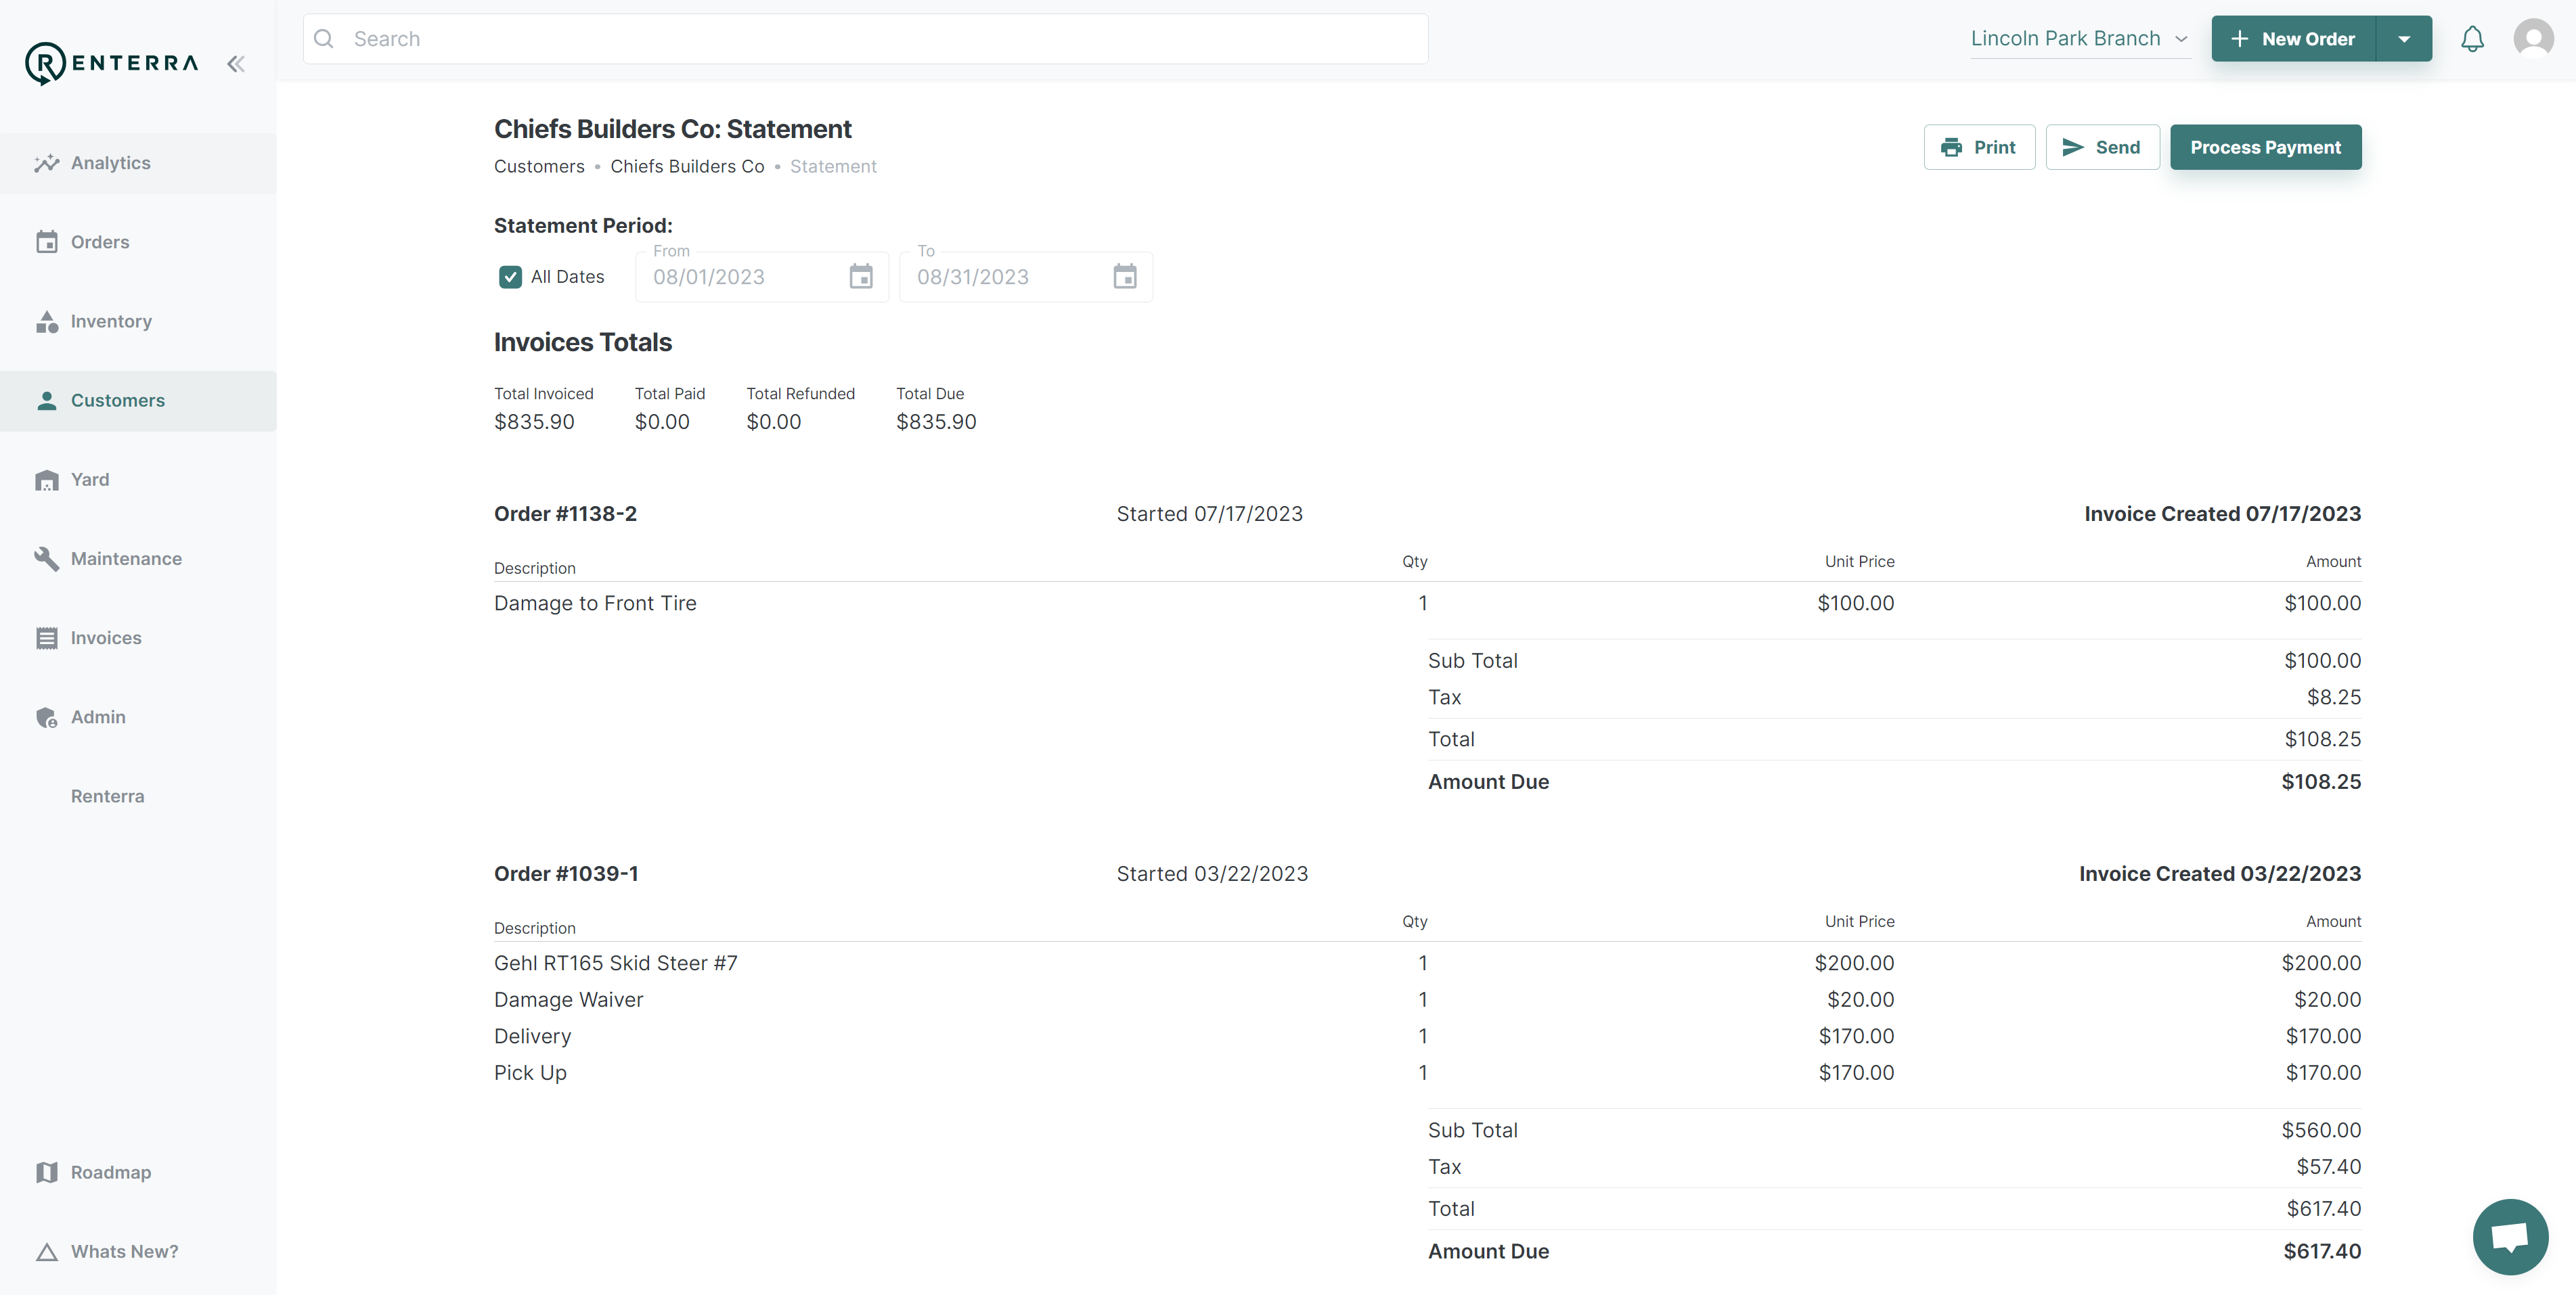Click the Renterra logo
The width and height of the screenshot is (2576, 1295).
(111, 63)
